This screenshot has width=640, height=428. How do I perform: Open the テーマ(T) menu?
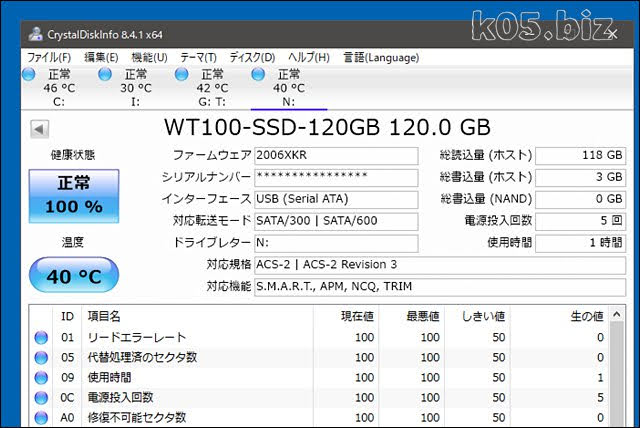[x=198, y=58]
